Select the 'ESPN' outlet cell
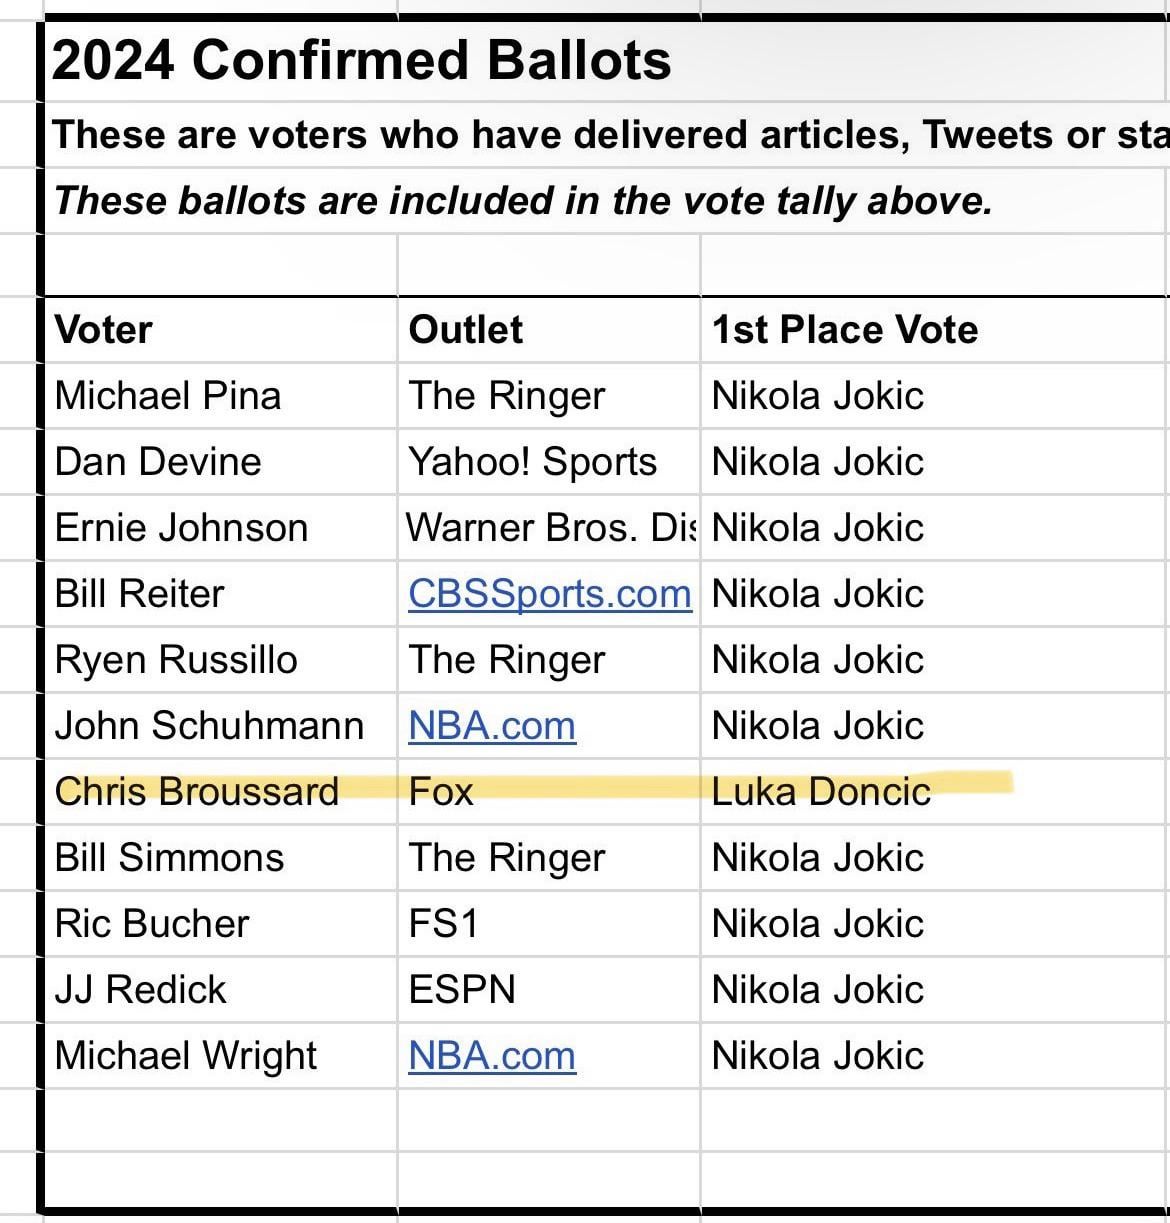 462,990
